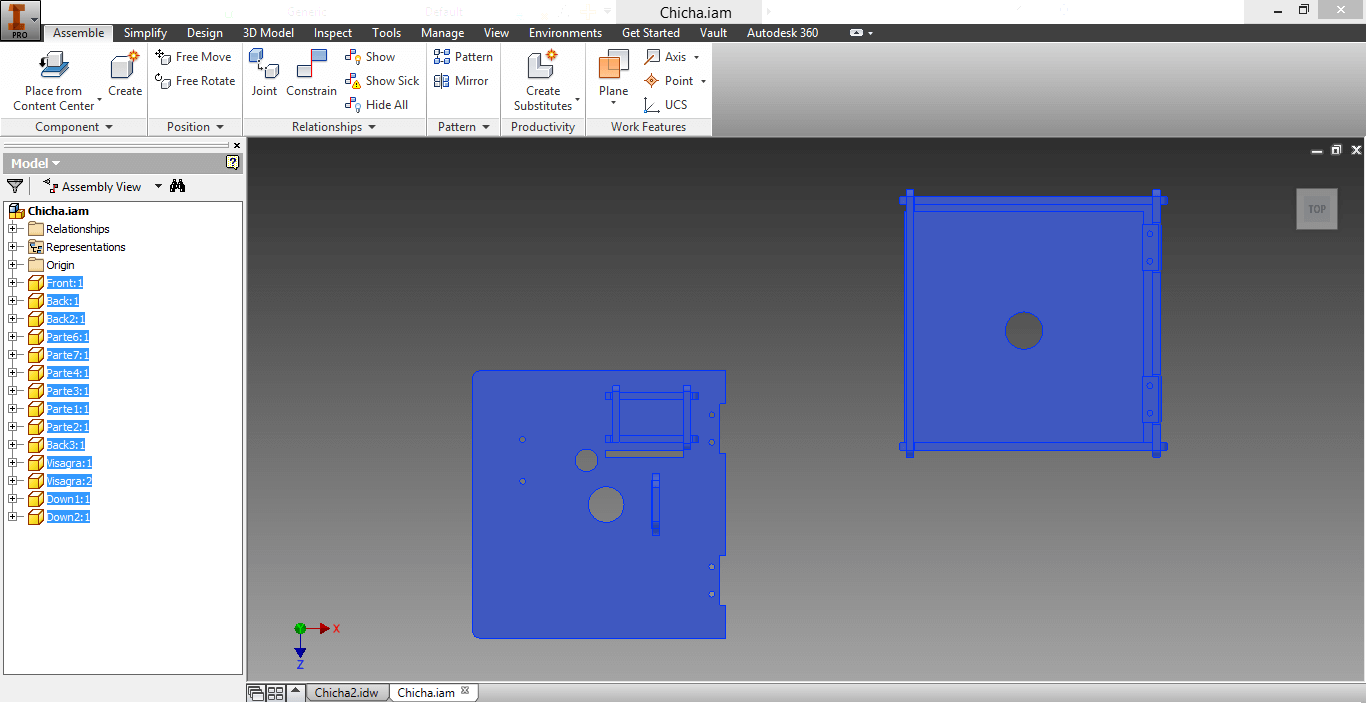Screen dimensions: 1366x703
Task: Expand the Origin folder node
Action: coord(13,265)
